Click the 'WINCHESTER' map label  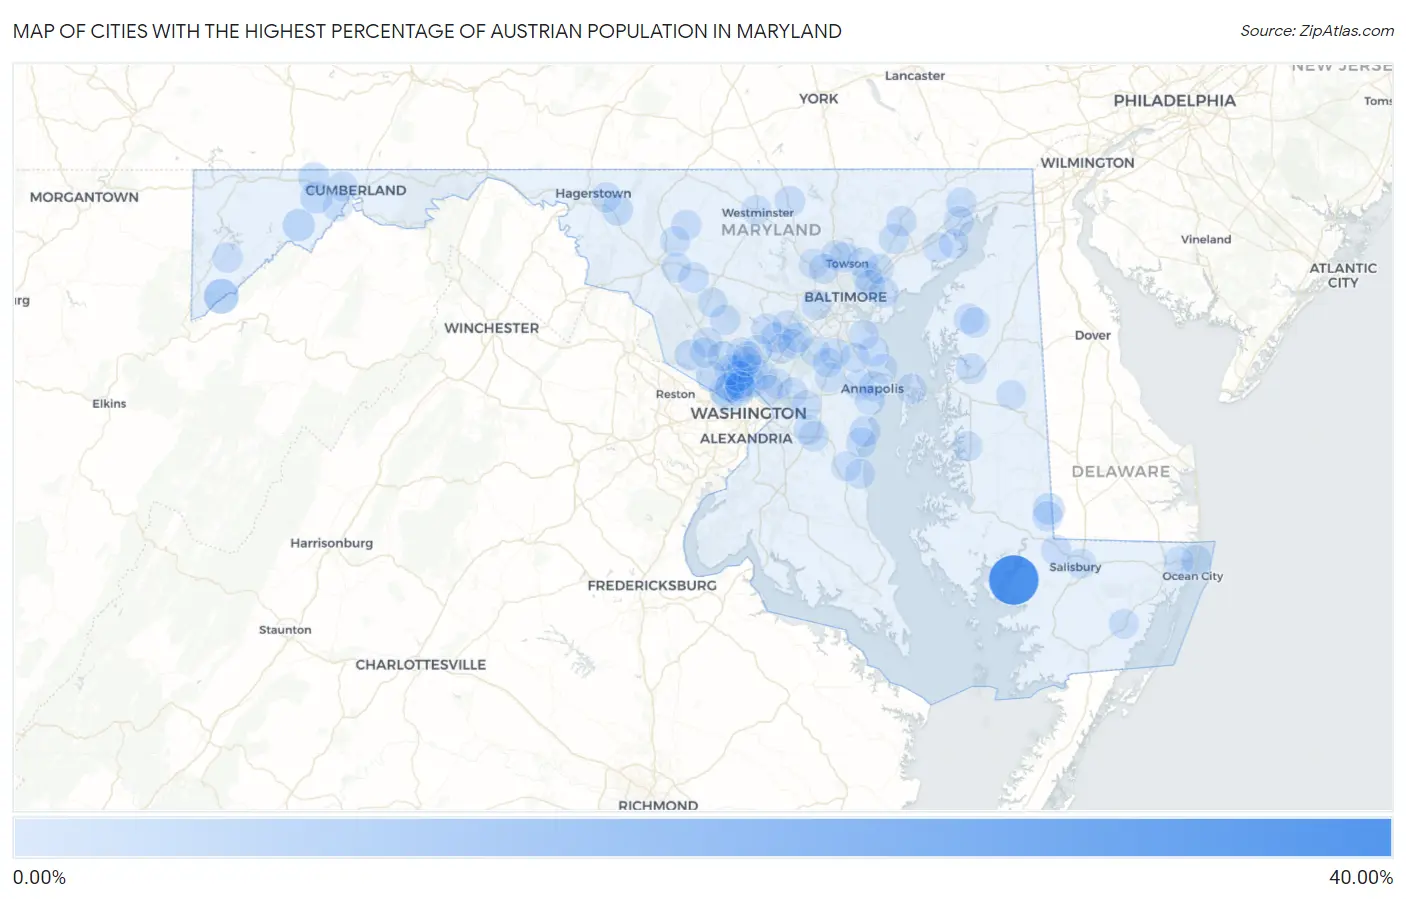coord(491,328)
